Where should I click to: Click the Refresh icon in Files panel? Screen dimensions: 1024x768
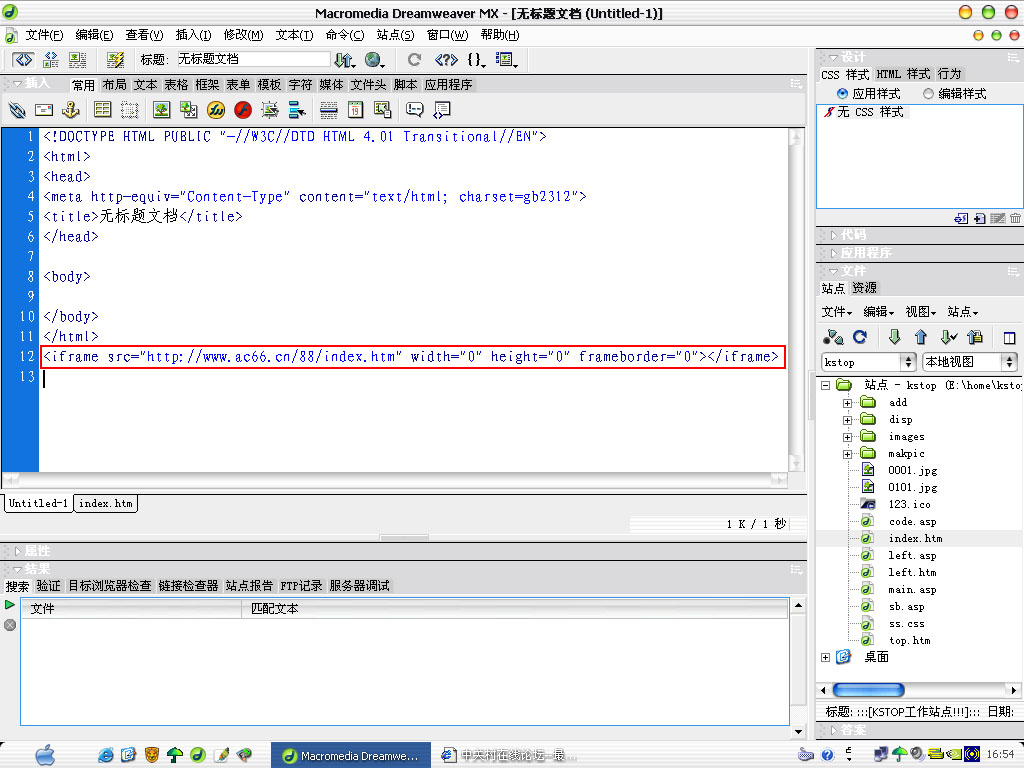point(859,337)
